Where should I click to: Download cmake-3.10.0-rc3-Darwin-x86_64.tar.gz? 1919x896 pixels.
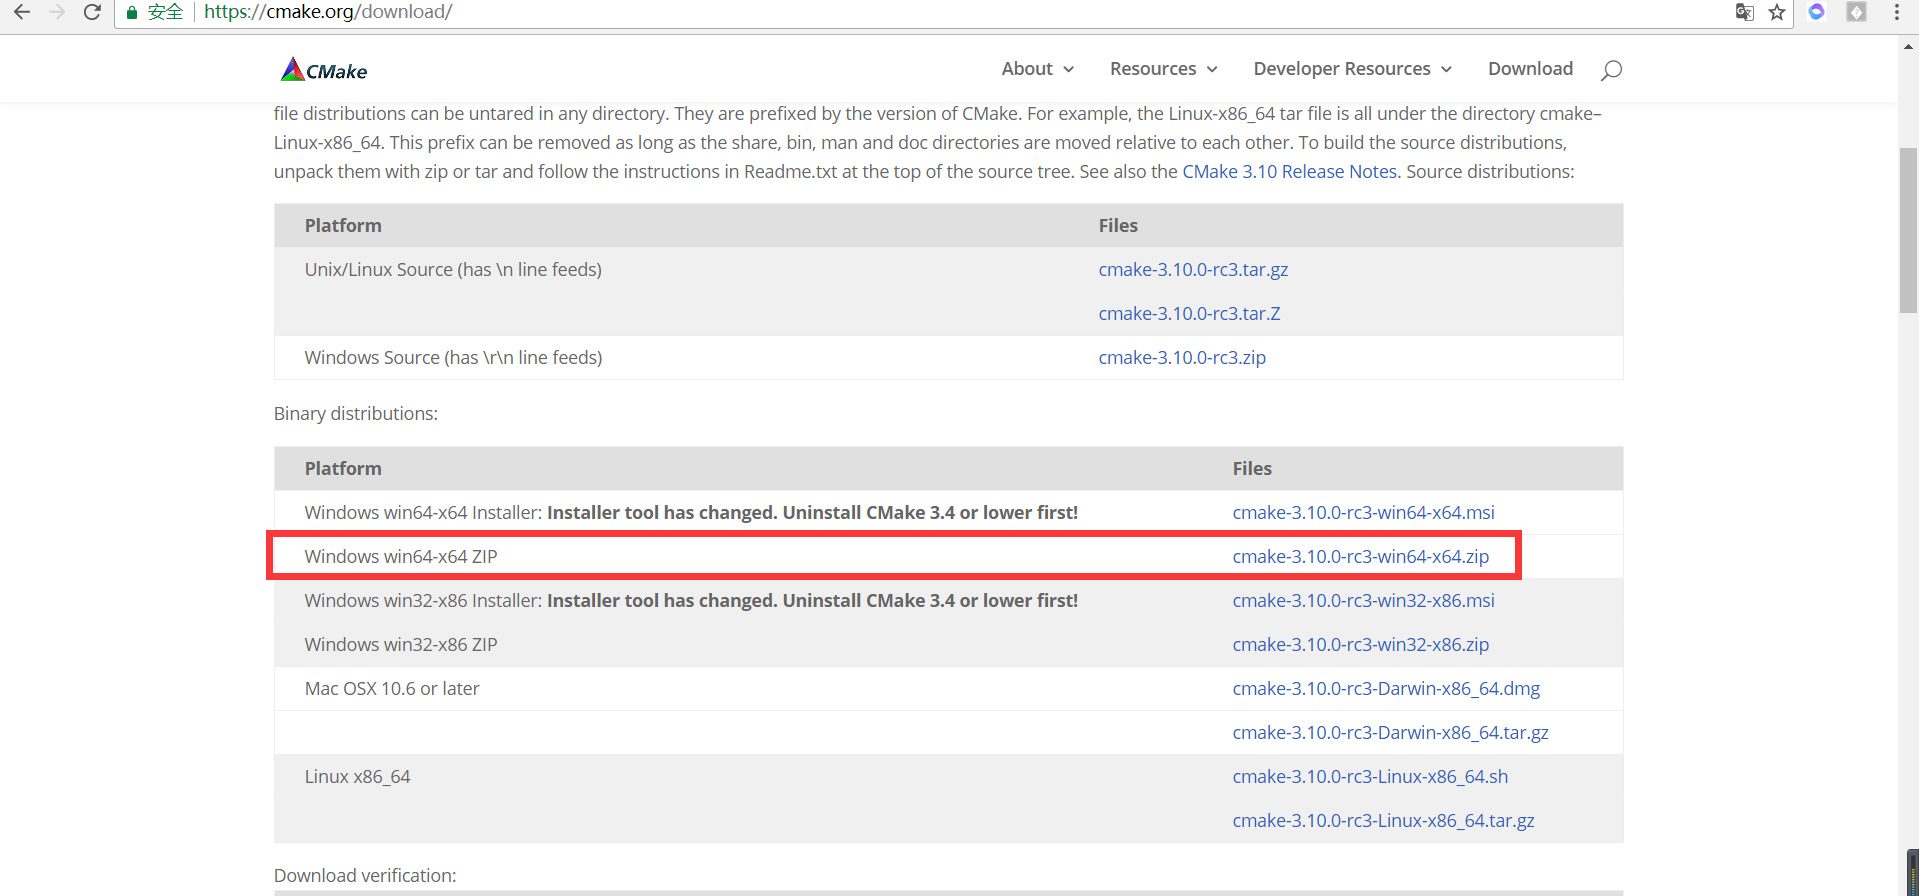coord(1390,733)
